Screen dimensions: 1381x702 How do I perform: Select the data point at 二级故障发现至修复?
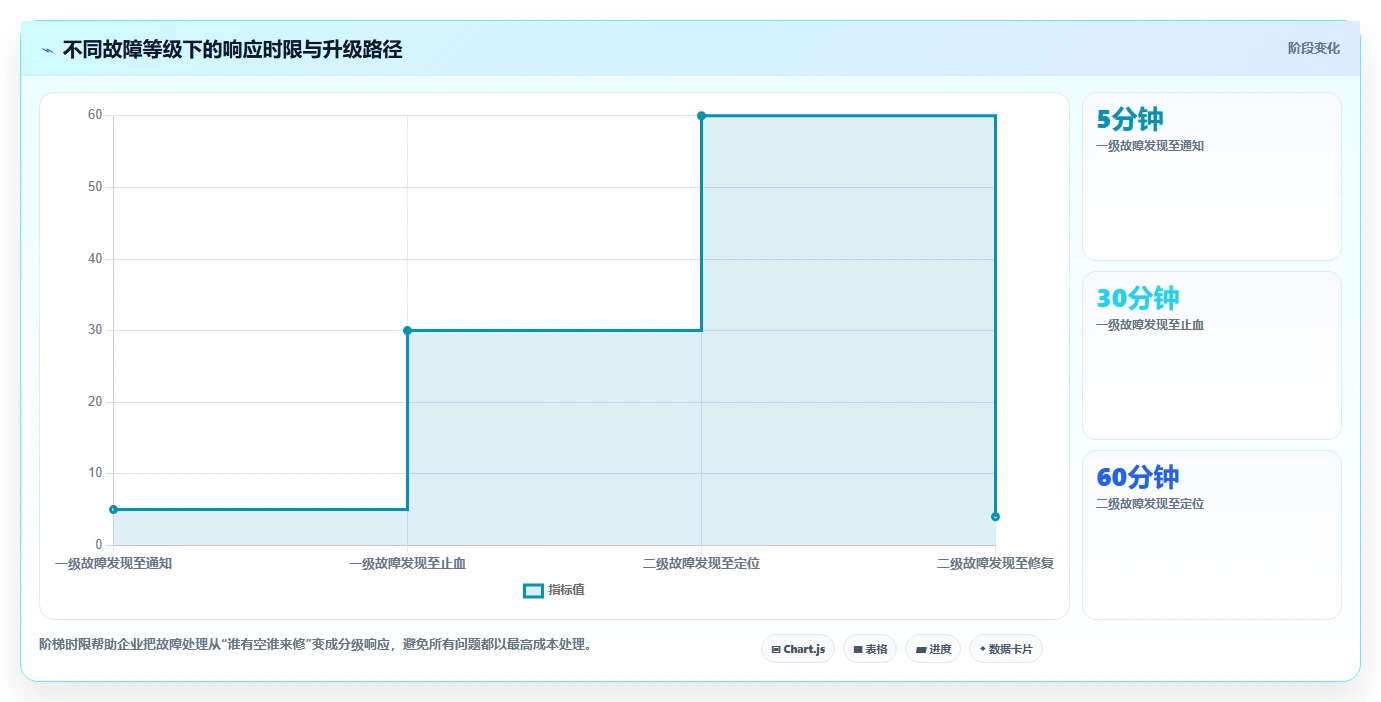point(995,516)
